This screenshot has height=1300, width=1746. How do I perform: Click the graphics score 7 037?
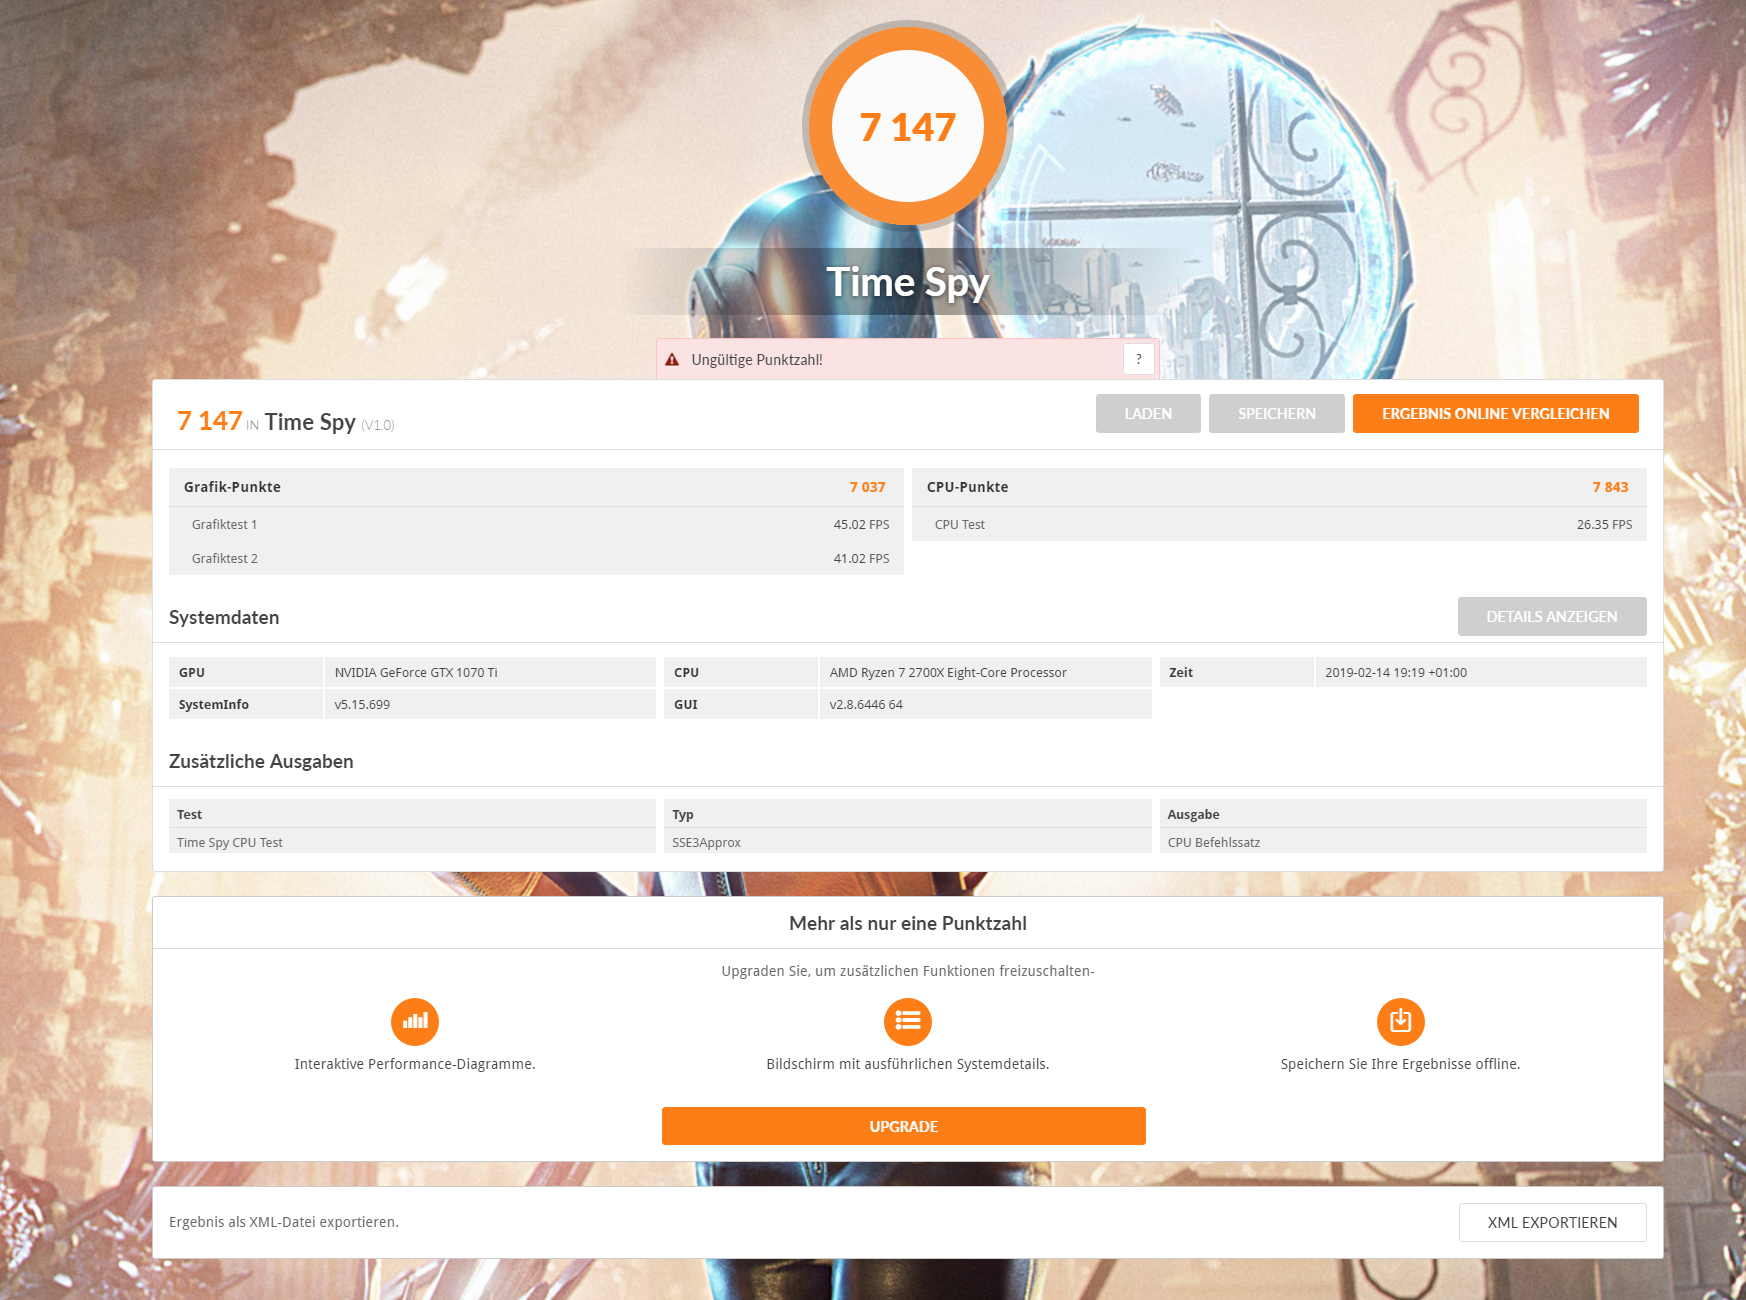[867, 487]
